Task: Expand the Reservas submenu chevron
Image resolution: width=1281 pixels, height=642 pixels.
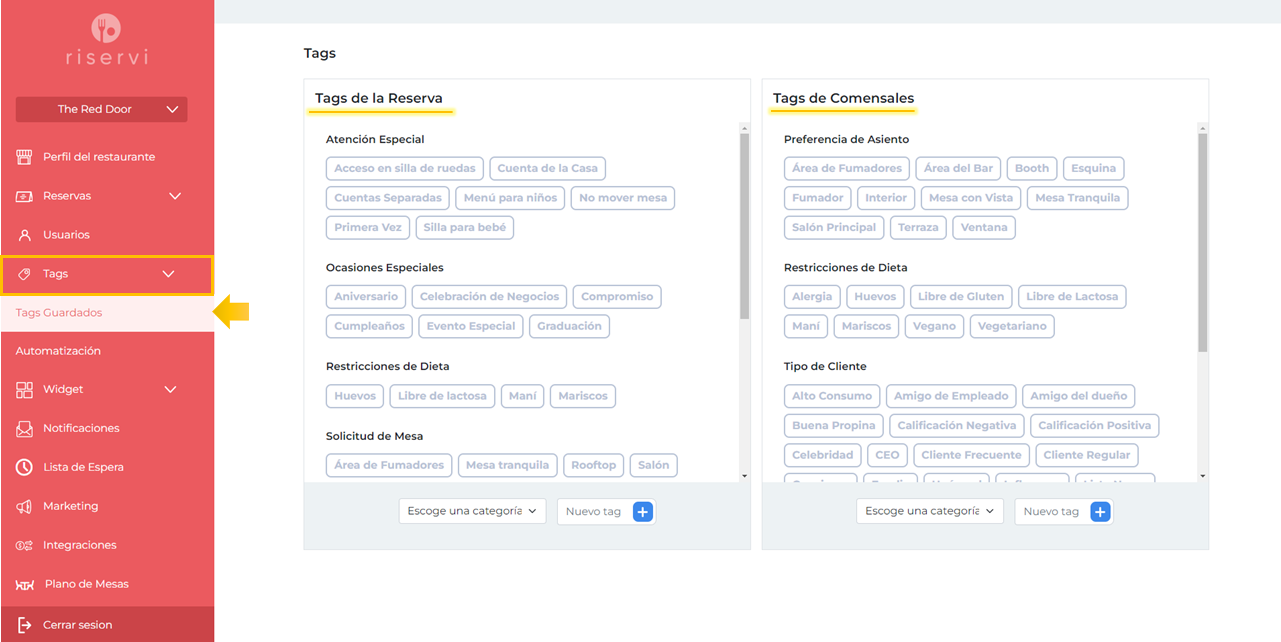Action: click(175, 196)
